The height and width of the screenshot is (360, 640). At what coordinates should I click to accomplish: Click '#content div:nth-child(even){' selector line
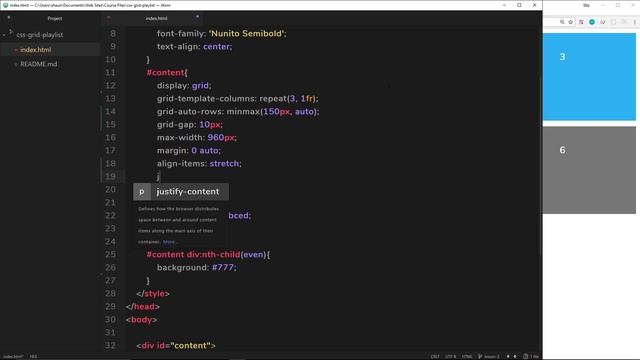tap(208, 255)
